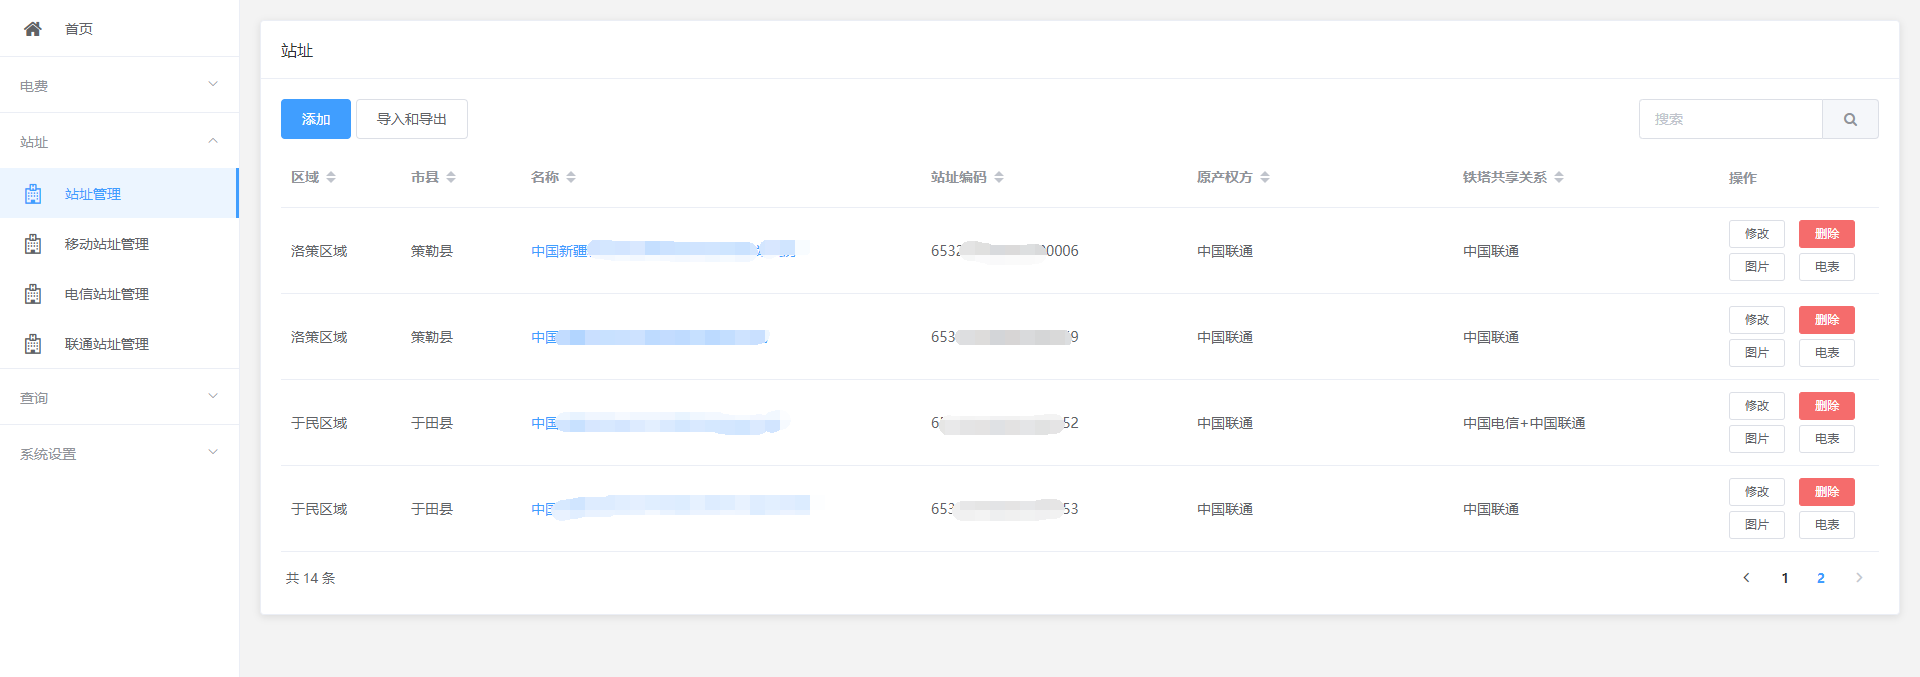Sort table by 站址编码 column

(x=999, y=177)
